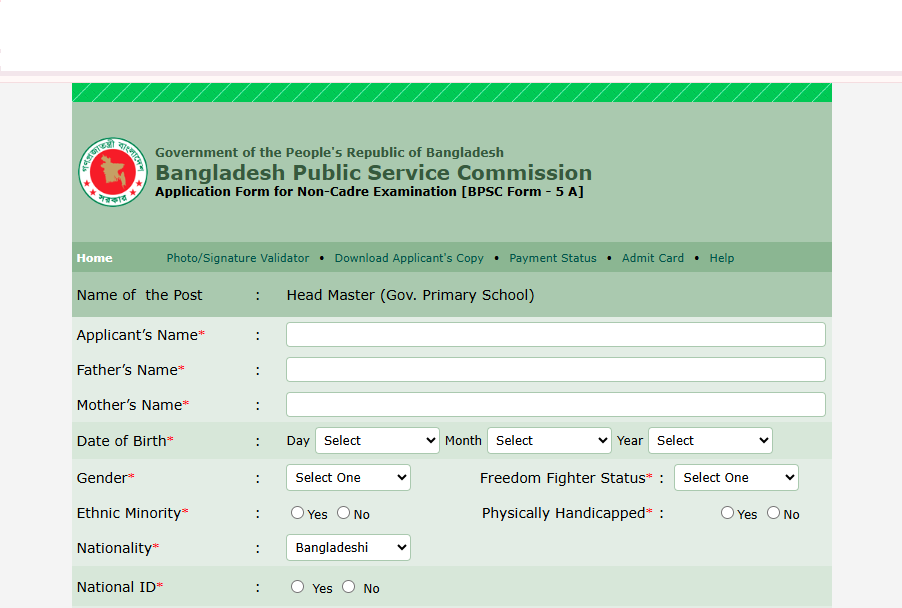The image size is (902, 608).
Task: Choose Yes for National ID
Action: pyautogui.click(x=298, y=587)
